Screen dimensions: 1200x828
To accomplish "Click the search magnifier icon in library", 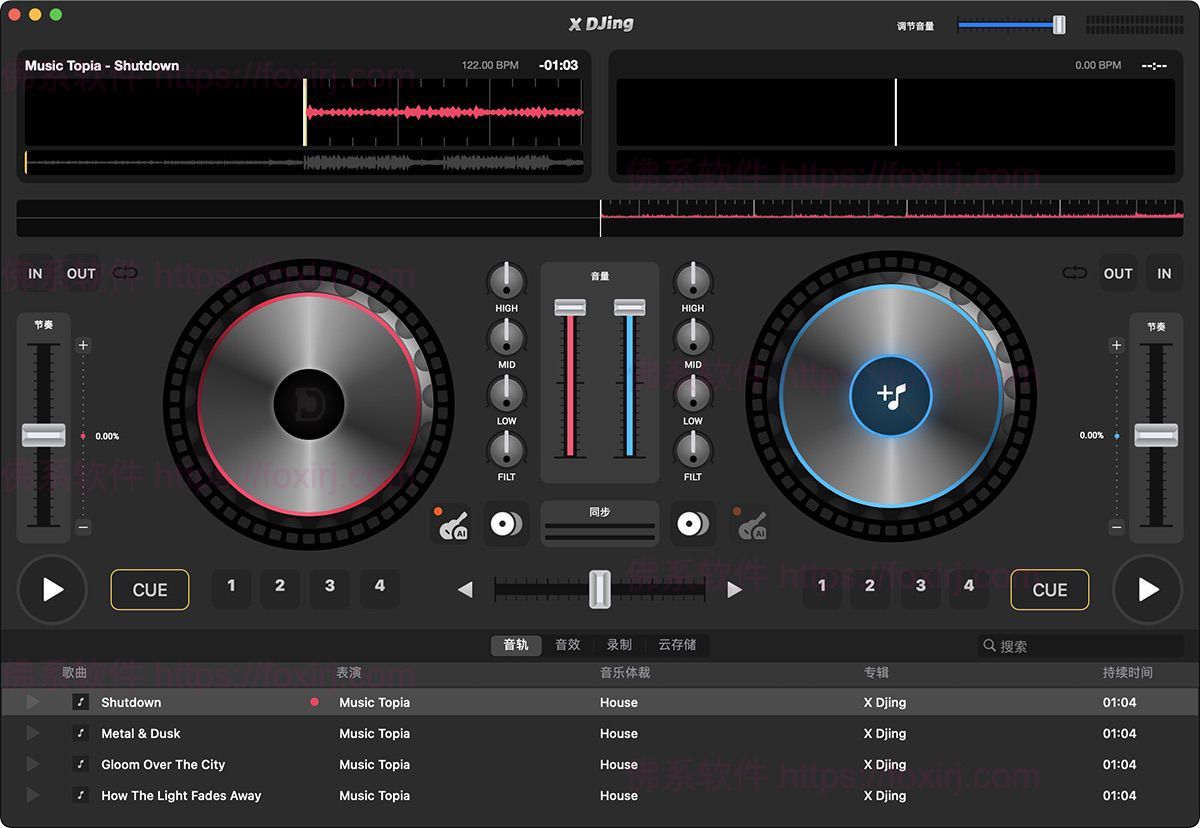I will click(989, 645).
